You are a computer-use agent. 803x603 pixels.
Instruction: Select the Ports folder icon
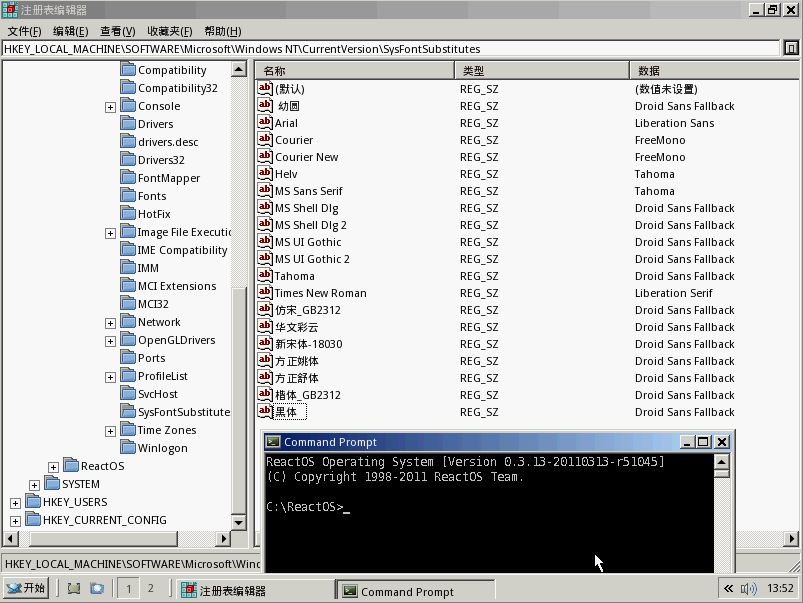pos(128,358)
